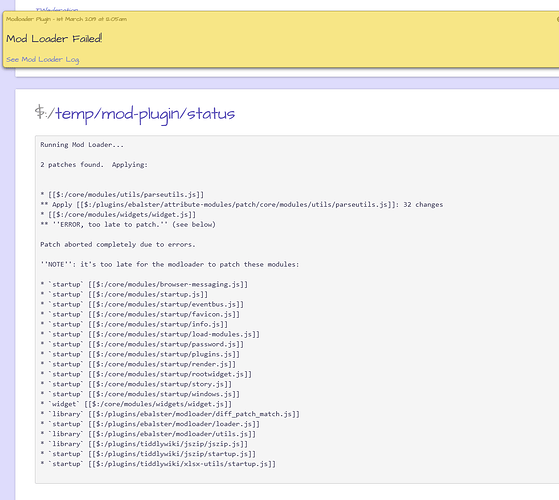The height and width of the screenshot is (500, 559).
Task: Click the partially hidden link above the alert
Action: [57, 9]
